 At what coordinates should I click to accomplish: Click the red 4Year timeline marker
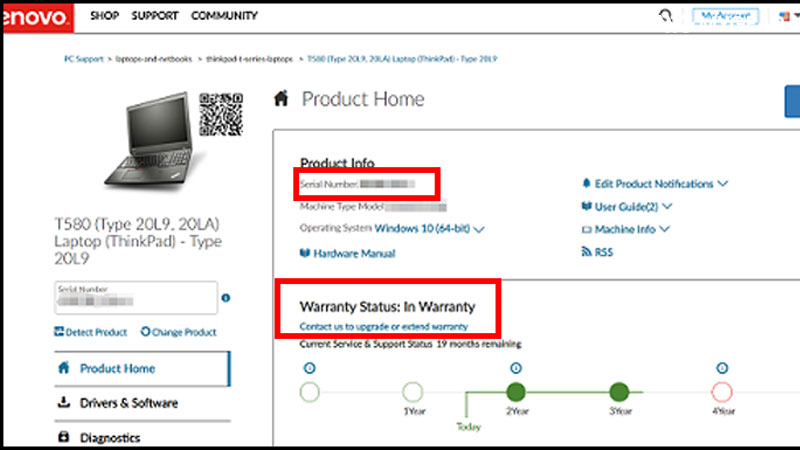click(722, 392)
